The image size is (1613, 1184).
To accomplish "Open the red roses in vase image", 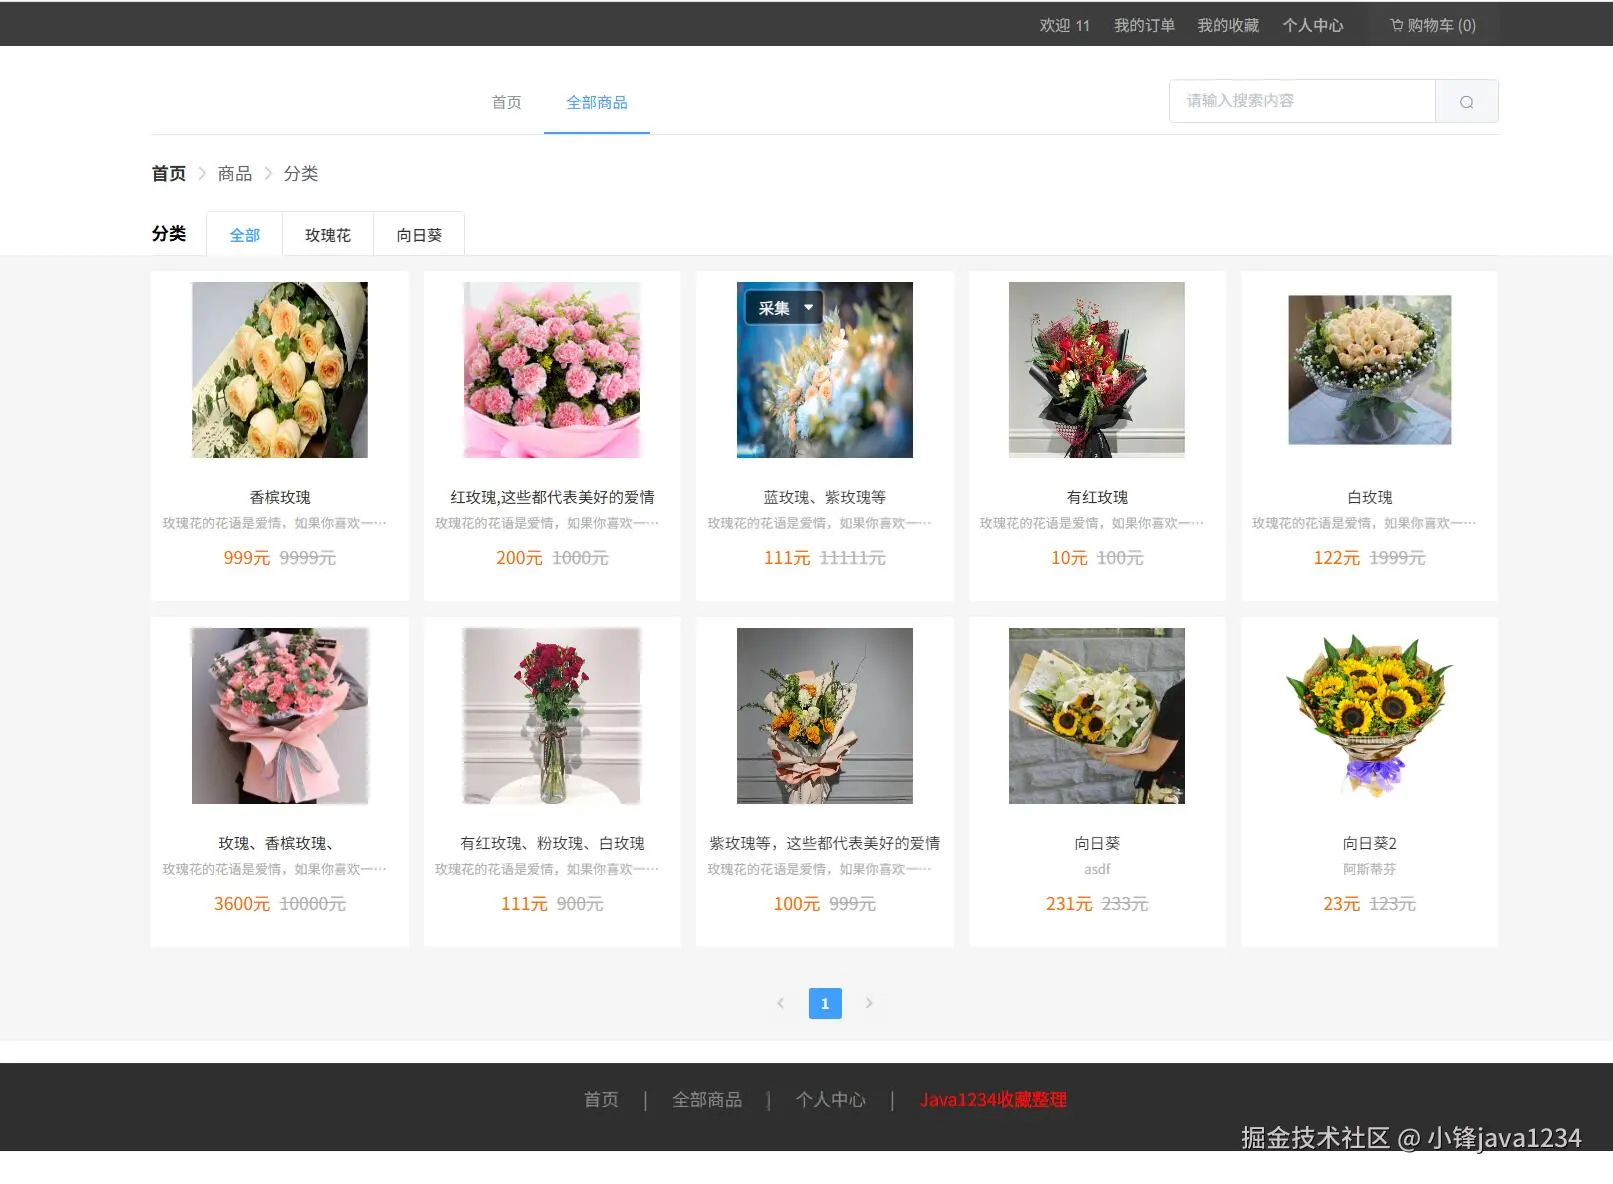I will pos(552,716).
